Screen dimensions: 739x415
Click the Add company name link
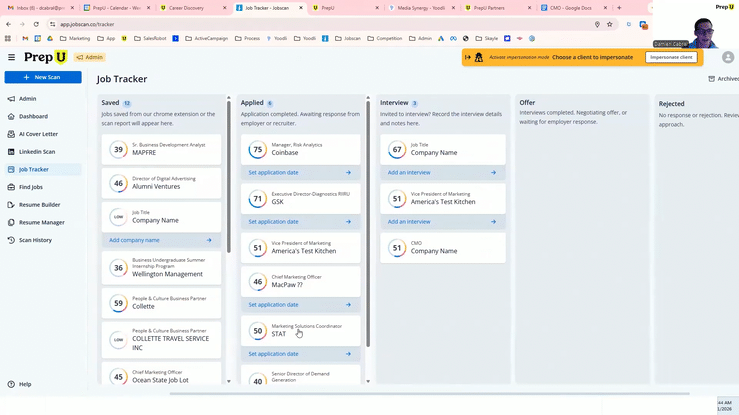click(134, 240)
